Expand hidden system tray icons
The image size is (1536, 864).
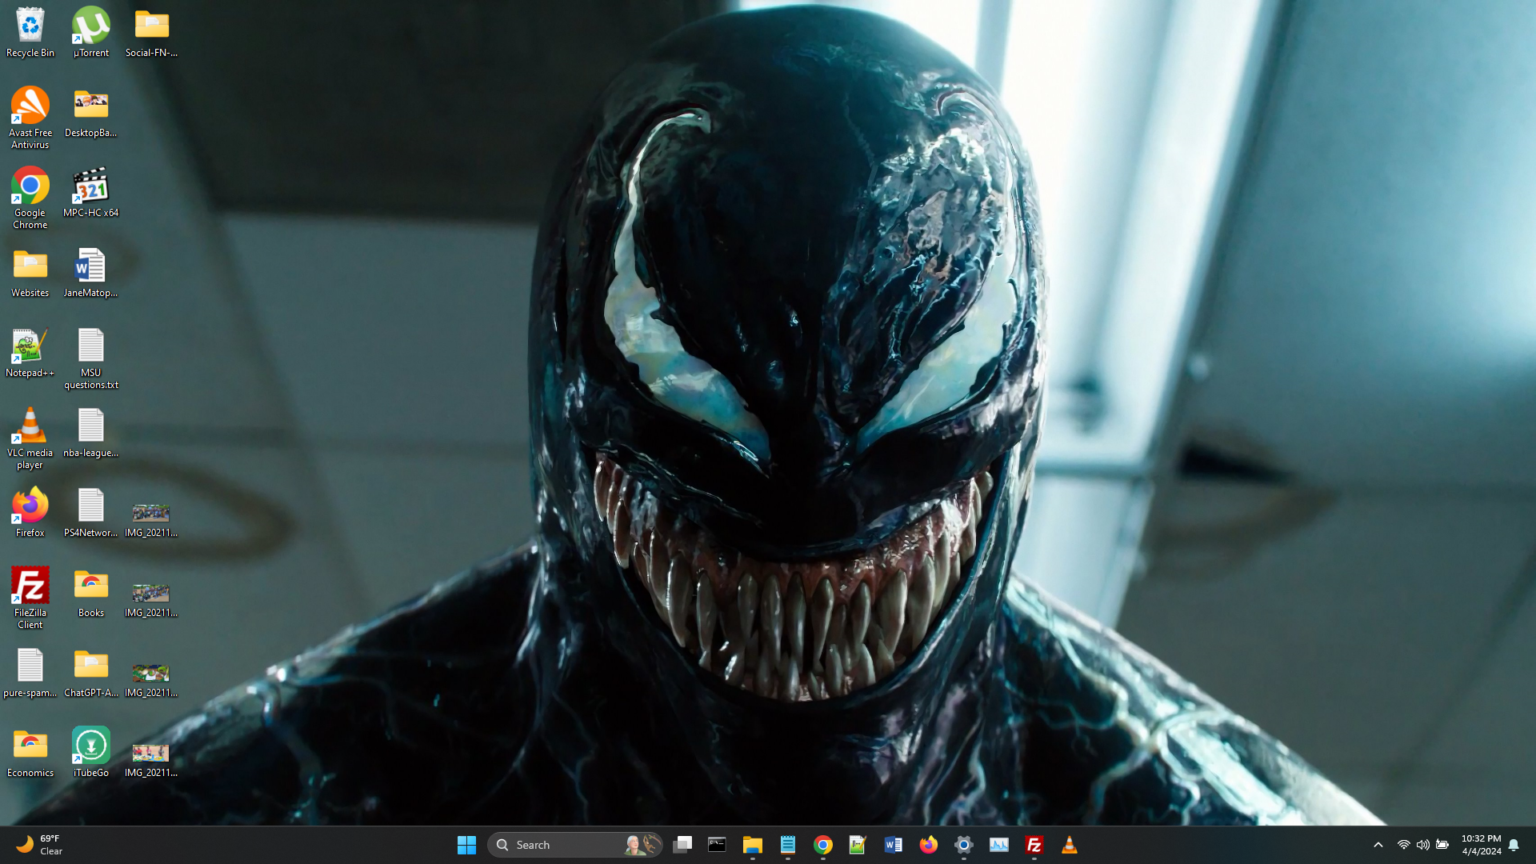click(x=1378, y=845)
